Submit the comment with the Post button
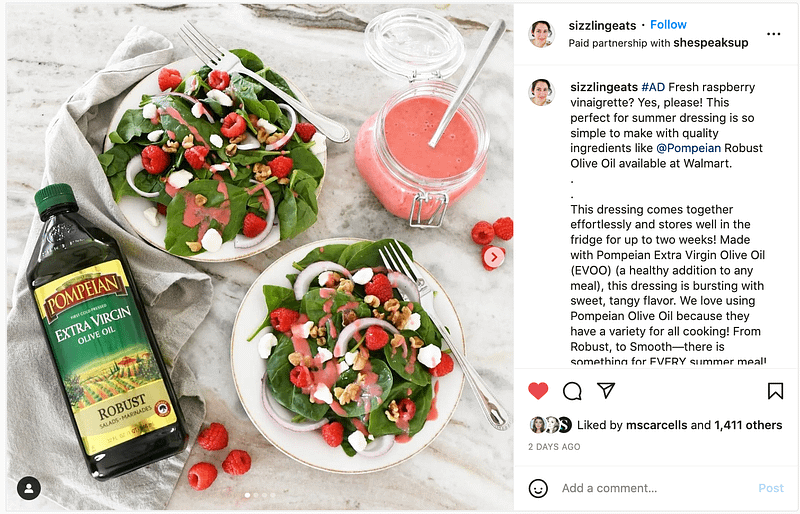 (770, 488)
